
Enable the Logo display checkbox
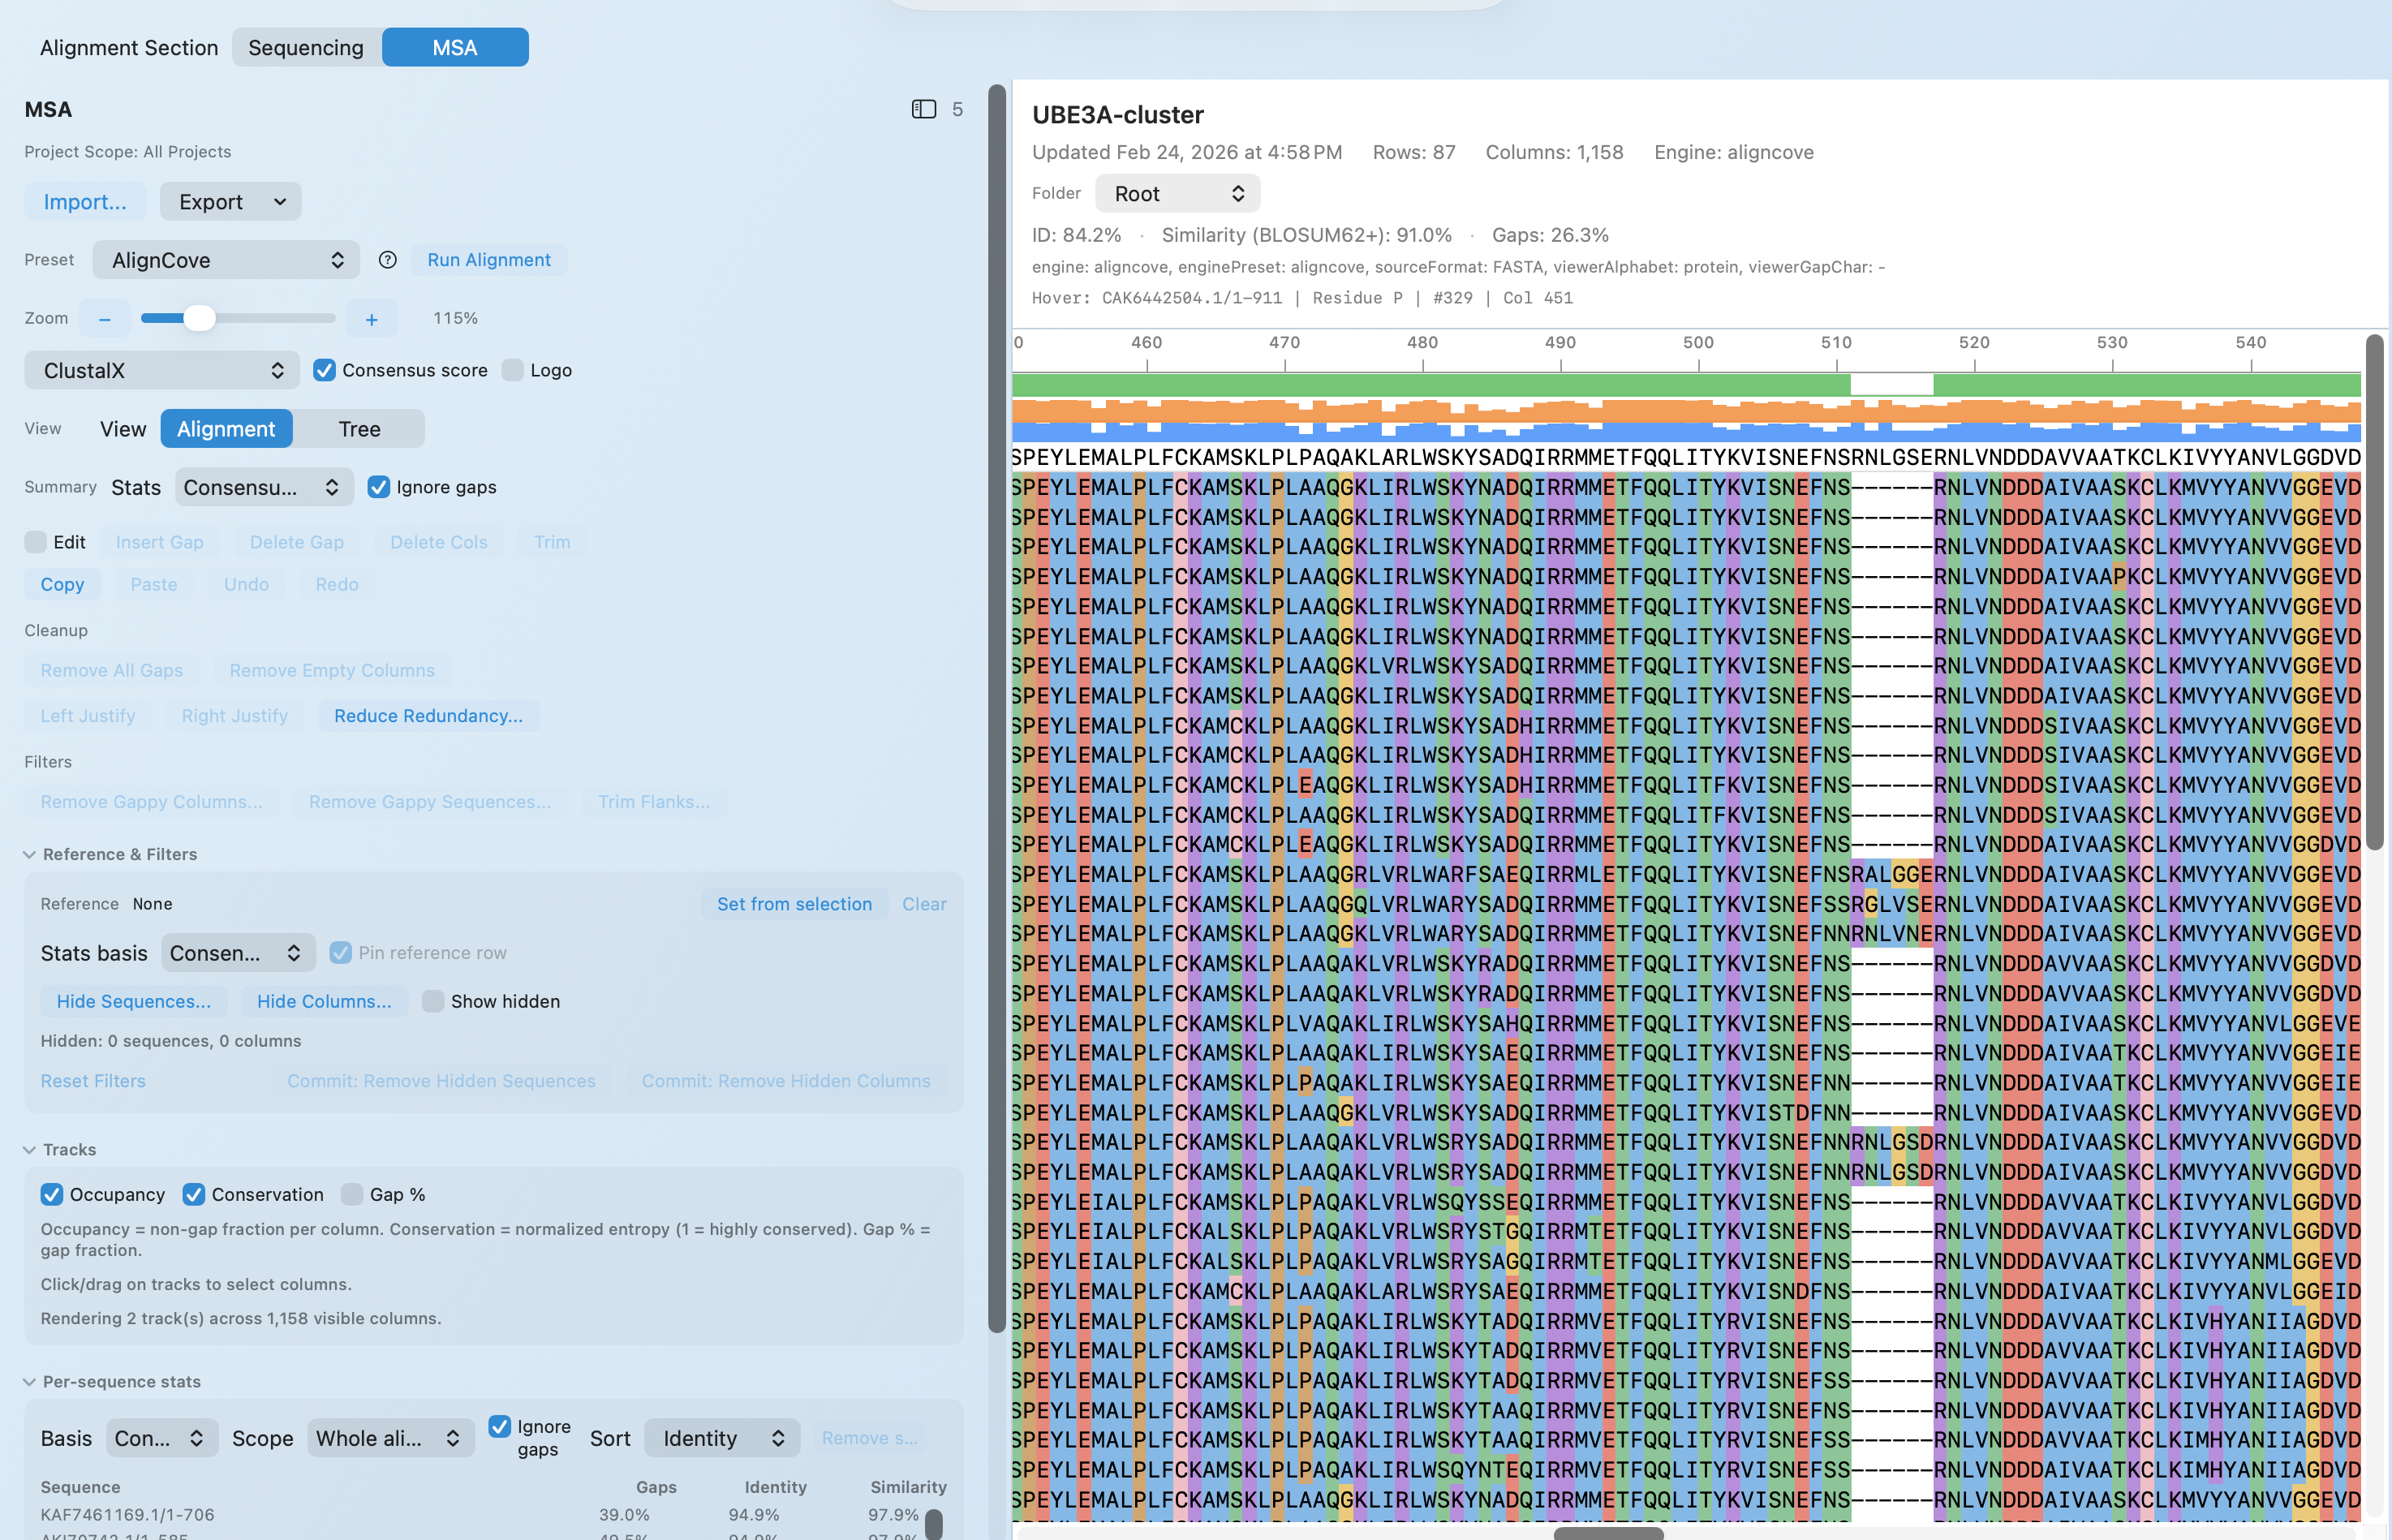pyautogui.click(x=513, y=370)
